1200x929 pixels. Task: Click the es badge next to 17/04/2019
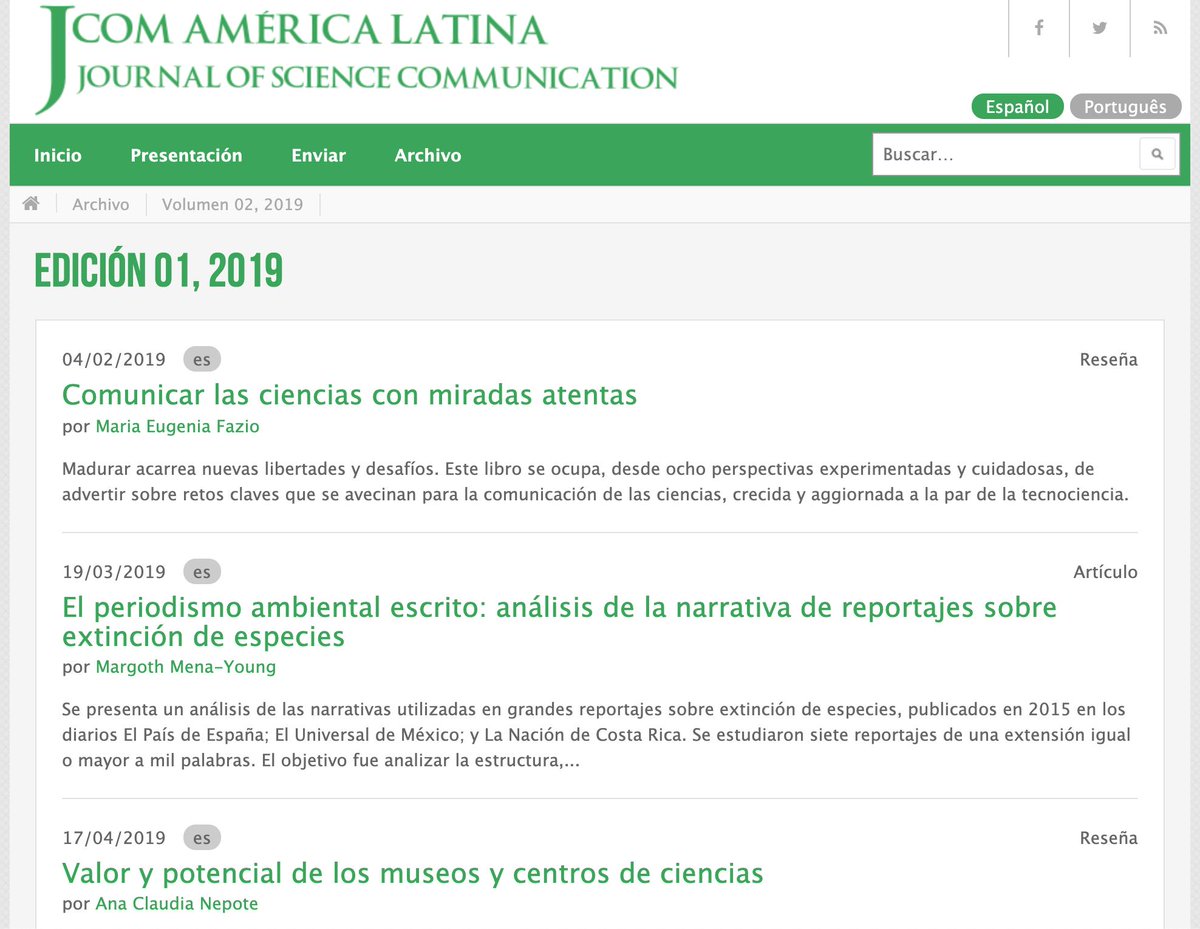tap(202, 838)
